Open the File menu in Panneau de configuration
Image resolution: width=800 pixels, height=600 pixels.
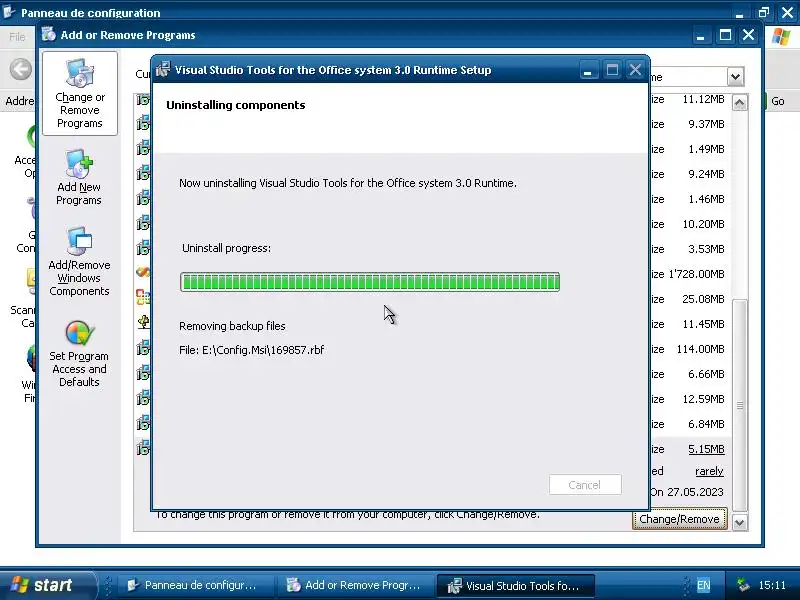click(x=17, y=37)
